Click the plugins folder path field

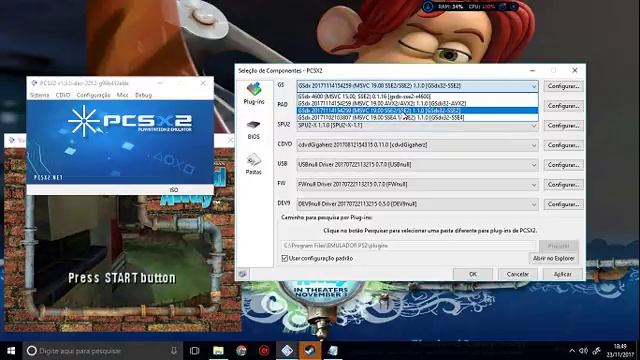tap(408, 246)
